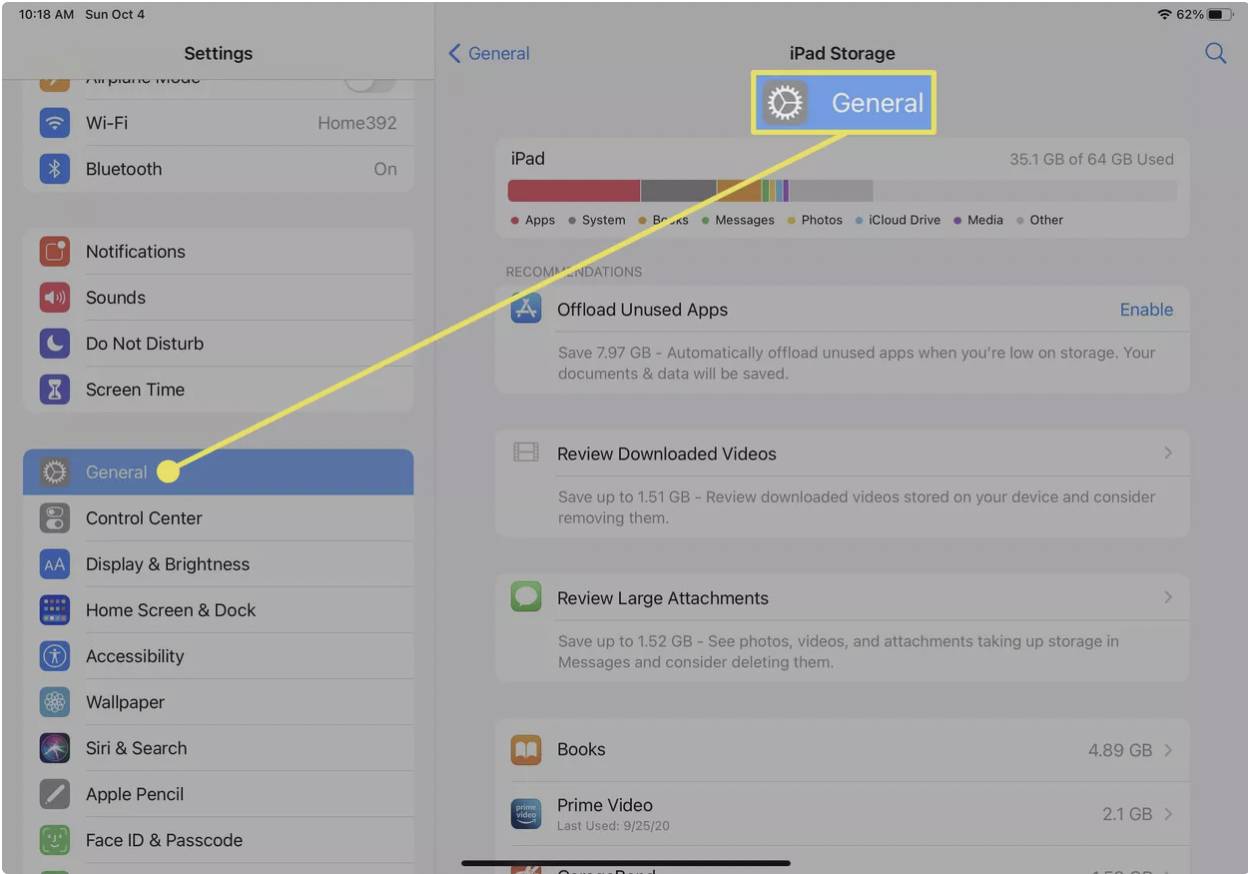
Task: Click the Prime Video app icon
Action: click(x=525, y=813)
